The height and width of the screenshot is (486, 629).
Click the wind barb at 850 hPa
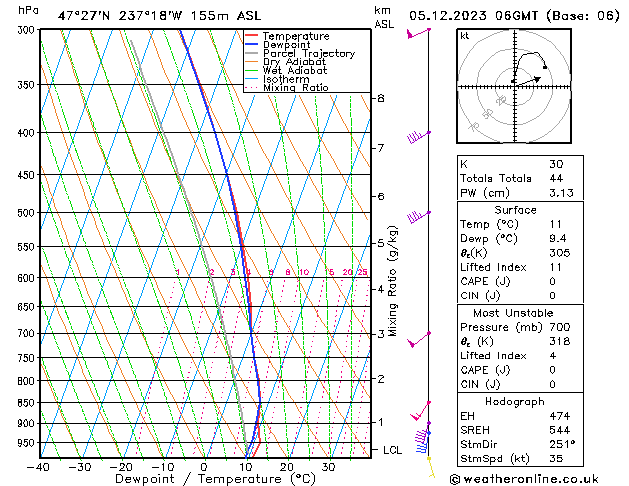click(420, 411)
